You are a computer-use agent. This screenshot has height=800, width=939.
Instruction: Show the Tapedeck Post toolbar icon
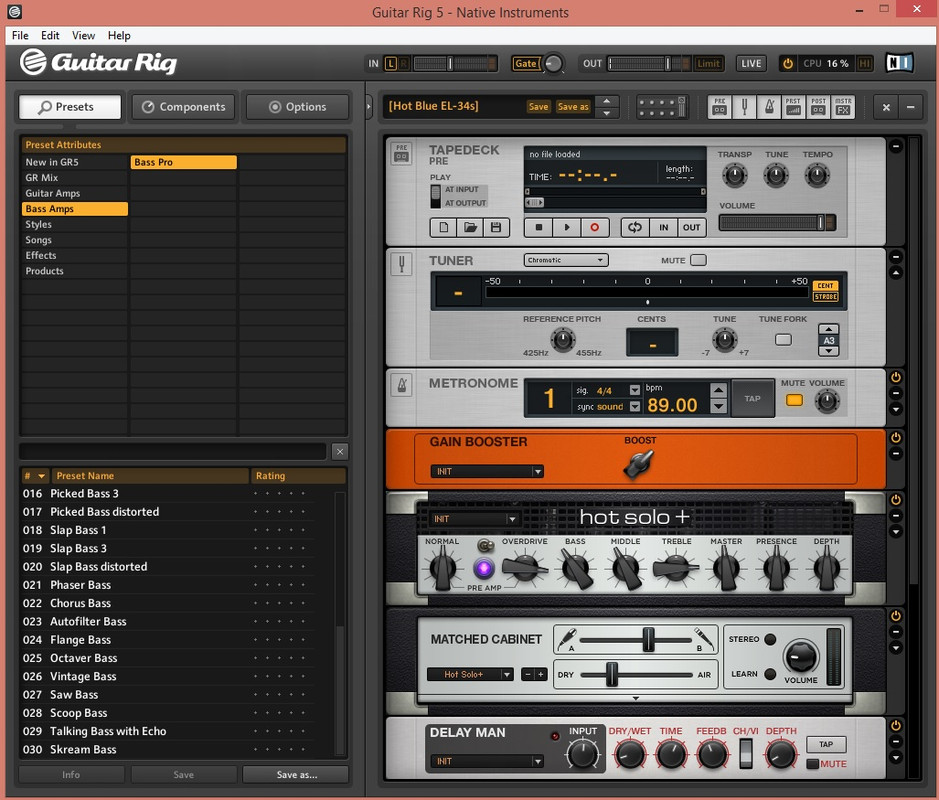click(x=818, y=107)
